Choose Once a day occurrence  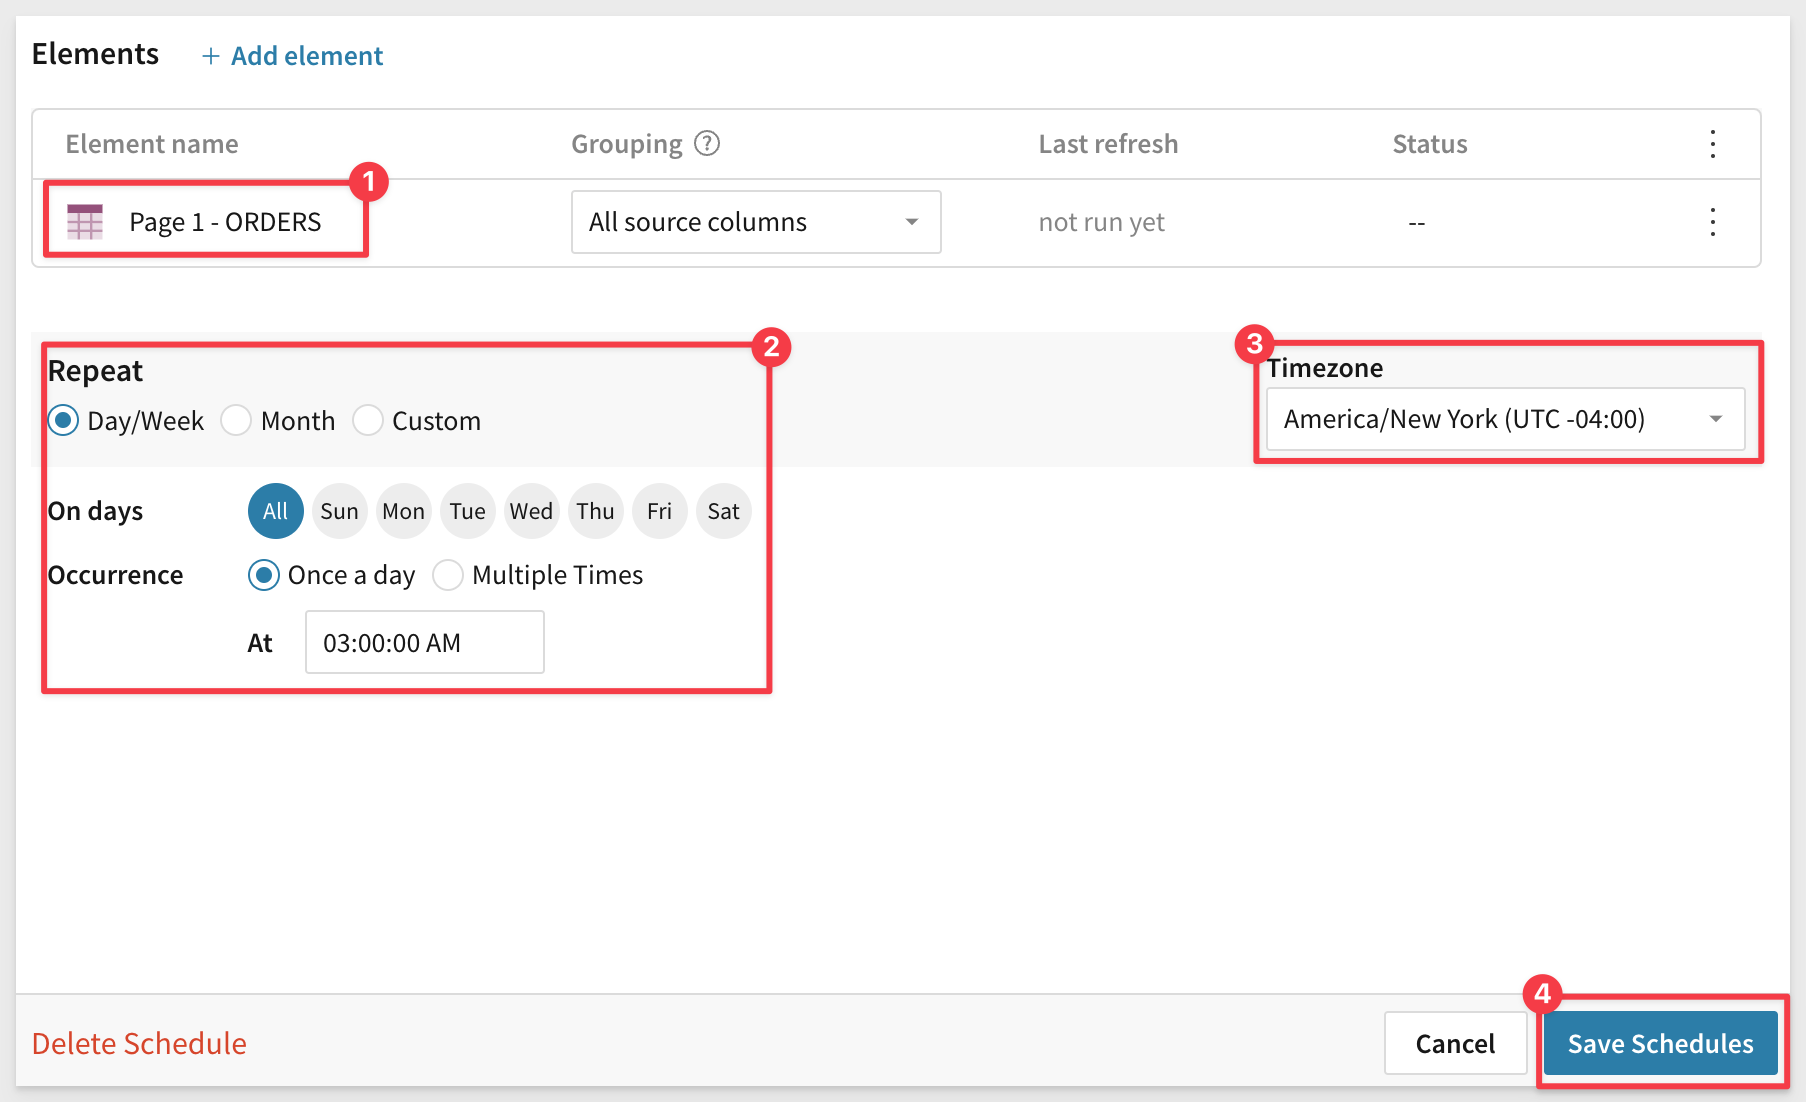(x=264, y=575)
